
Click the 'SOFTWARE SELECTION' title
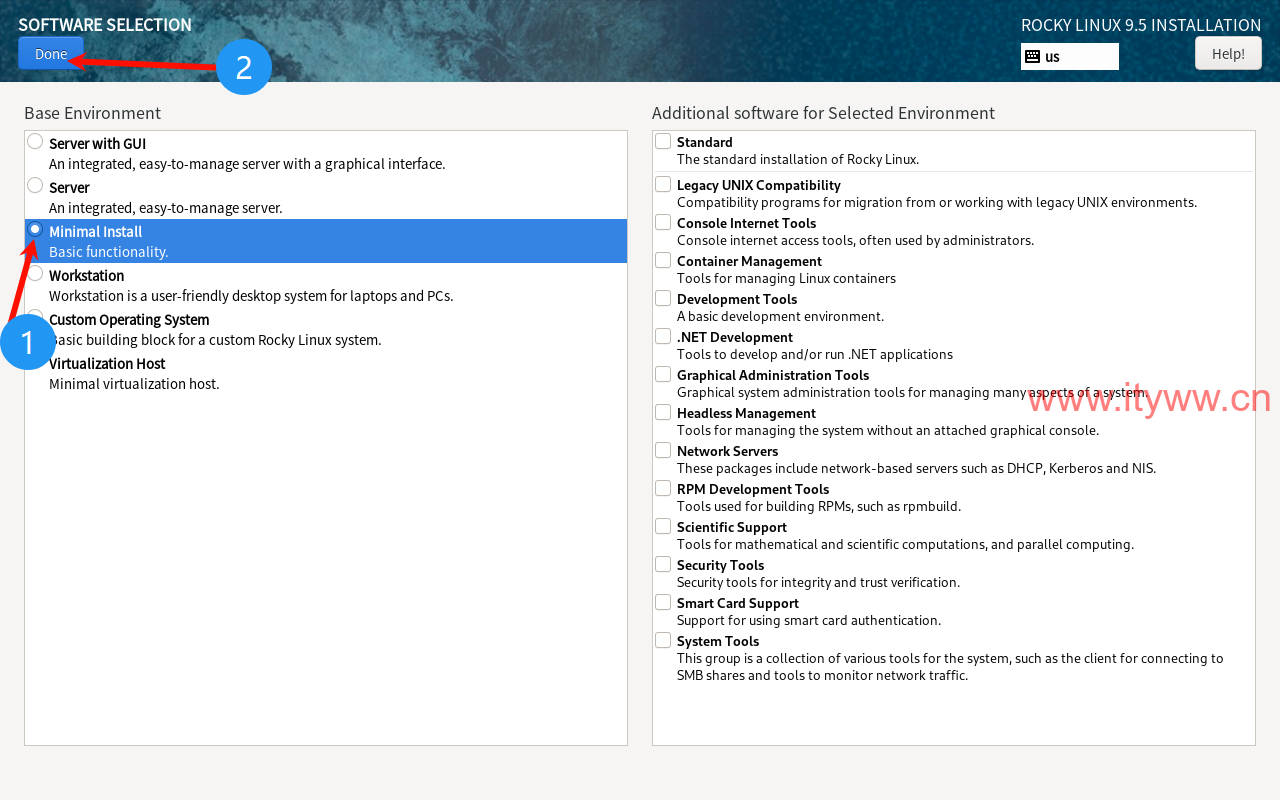[x=105, y=25]
